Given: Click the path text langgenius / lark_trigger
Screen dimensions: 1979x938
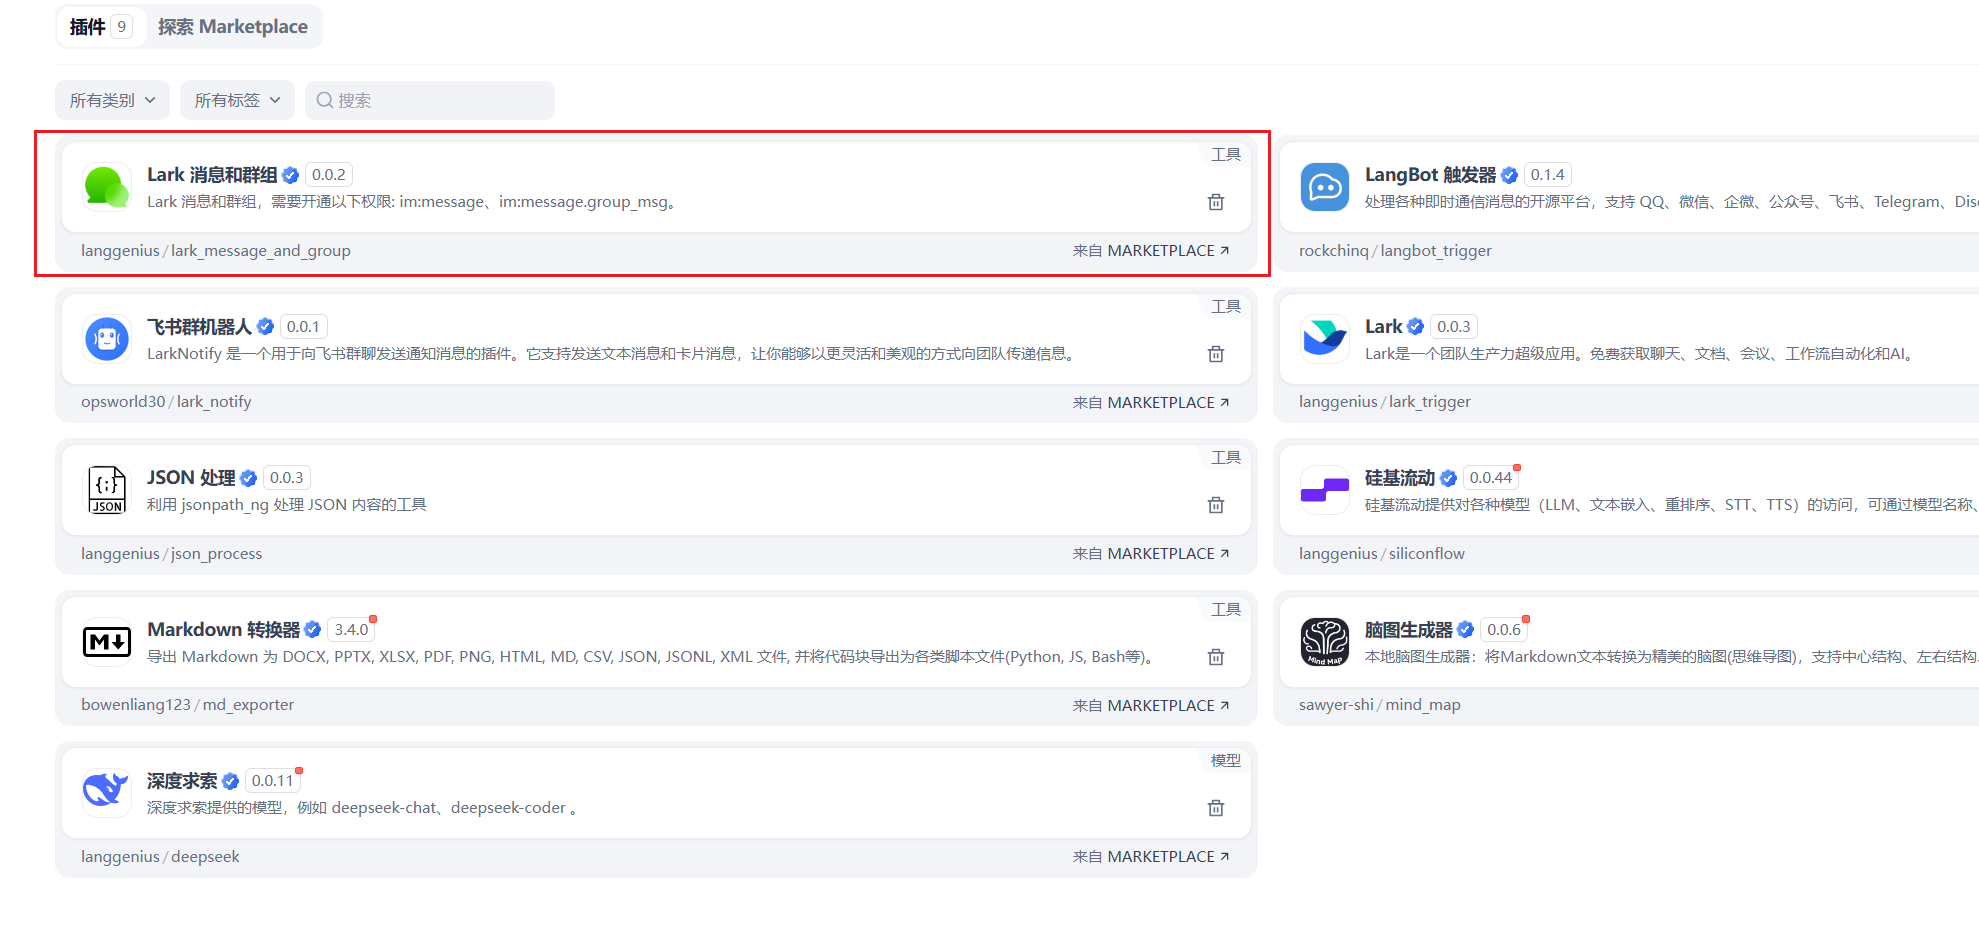Looking at the screenshot, I should click(x=1384, y=402).
